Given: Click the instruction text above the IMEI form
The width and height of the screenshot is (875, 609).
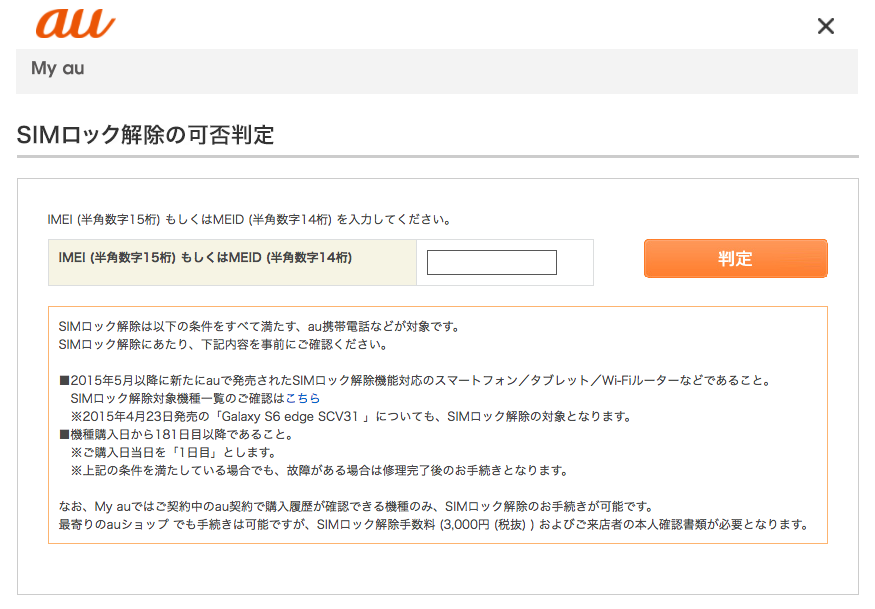Looking at the screenshot, I should (249, 219).
